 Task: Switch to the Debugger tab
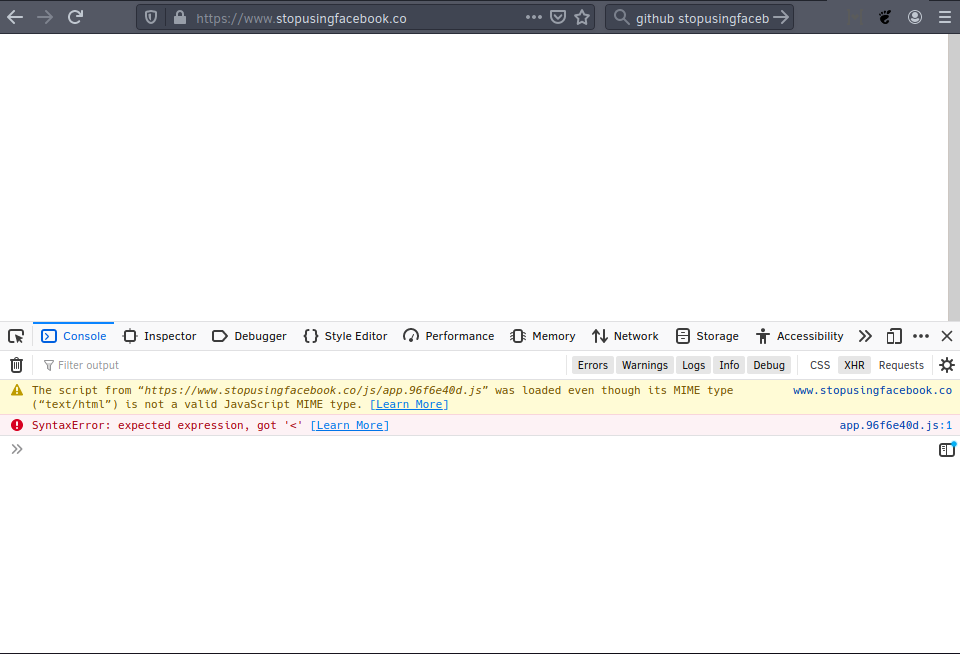pyautogui.click(x=249, y=336)
